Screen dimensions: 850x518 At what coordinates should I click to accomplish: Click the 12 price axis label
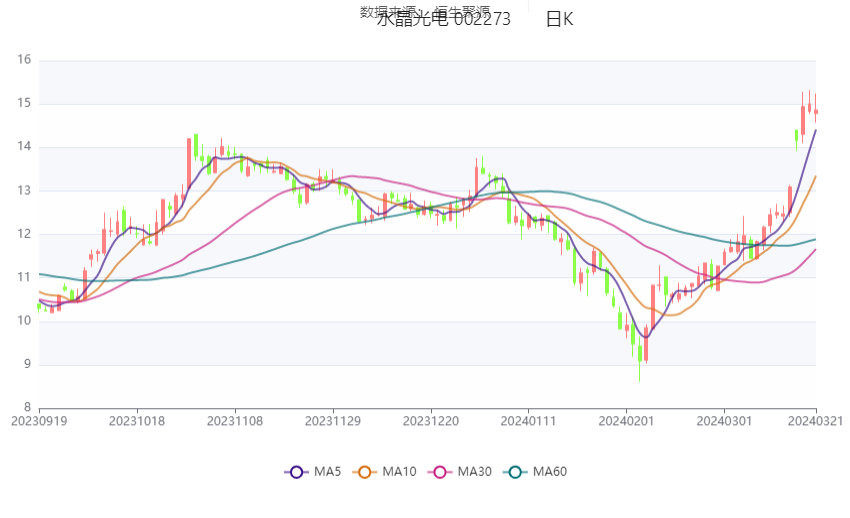coord(24,234)
